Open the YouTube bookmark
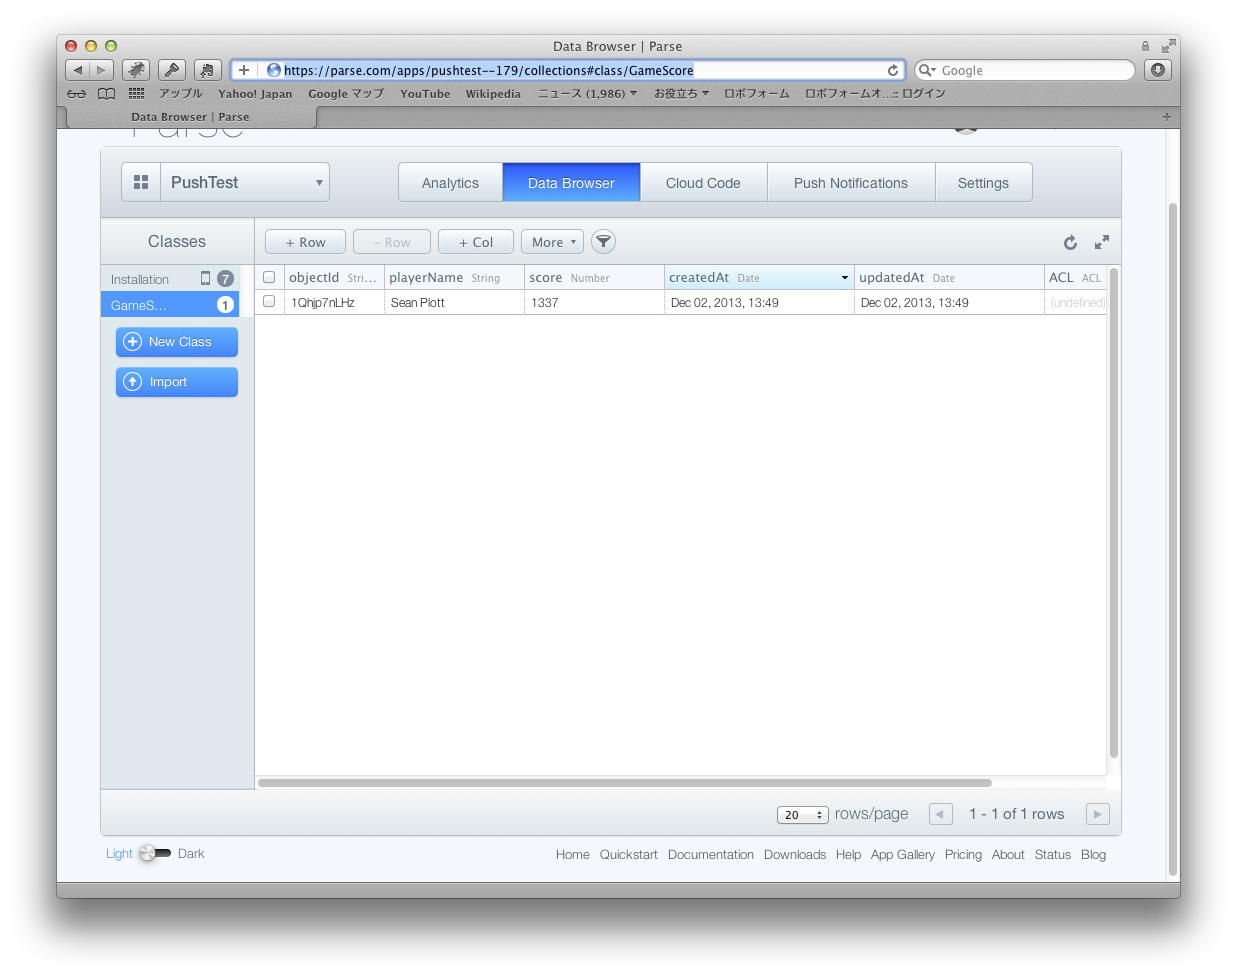Viewport: 1237px width, 977px height. pos(425,94)
